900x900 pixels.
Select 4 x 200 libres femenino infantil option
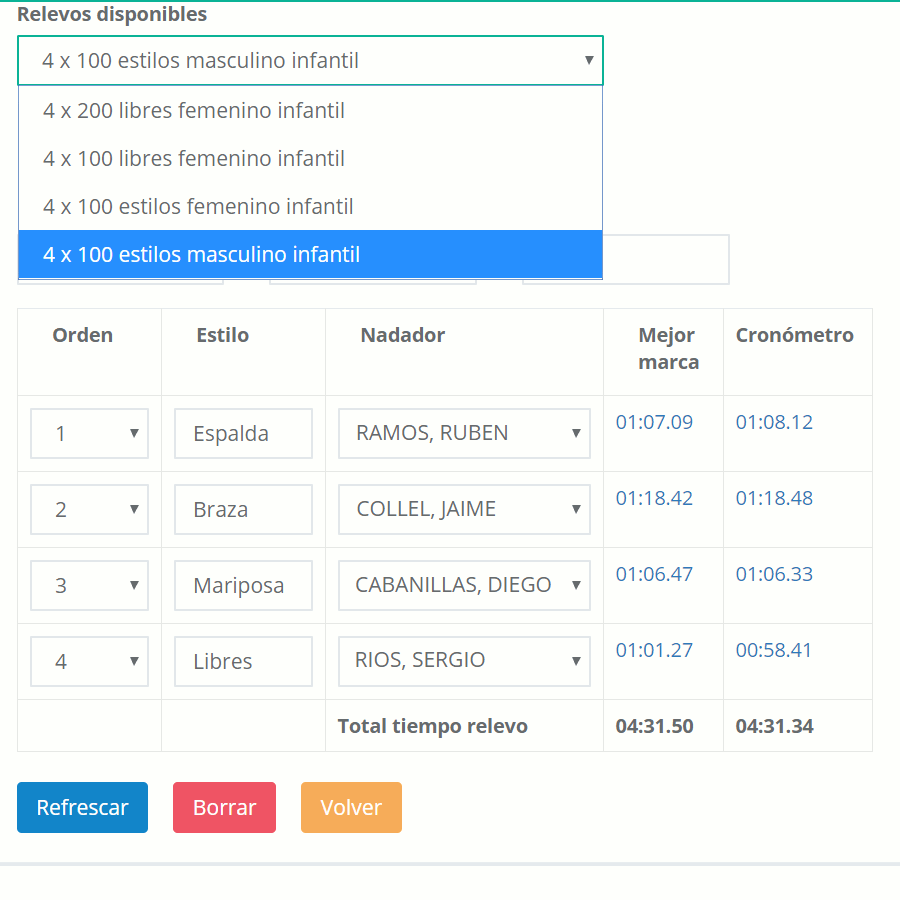[x=311, y=110]
